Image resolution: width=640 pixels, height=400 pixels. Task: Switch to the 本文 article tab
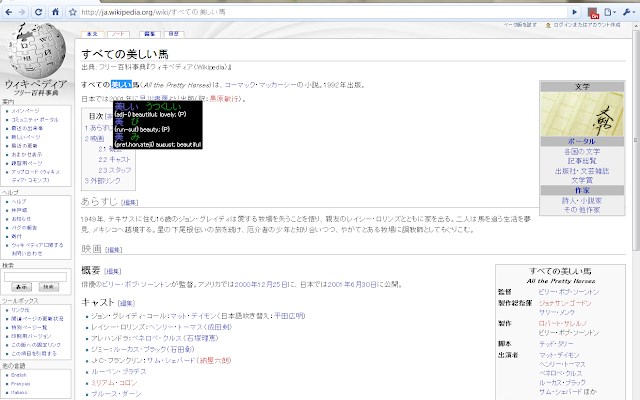point(92,34)
